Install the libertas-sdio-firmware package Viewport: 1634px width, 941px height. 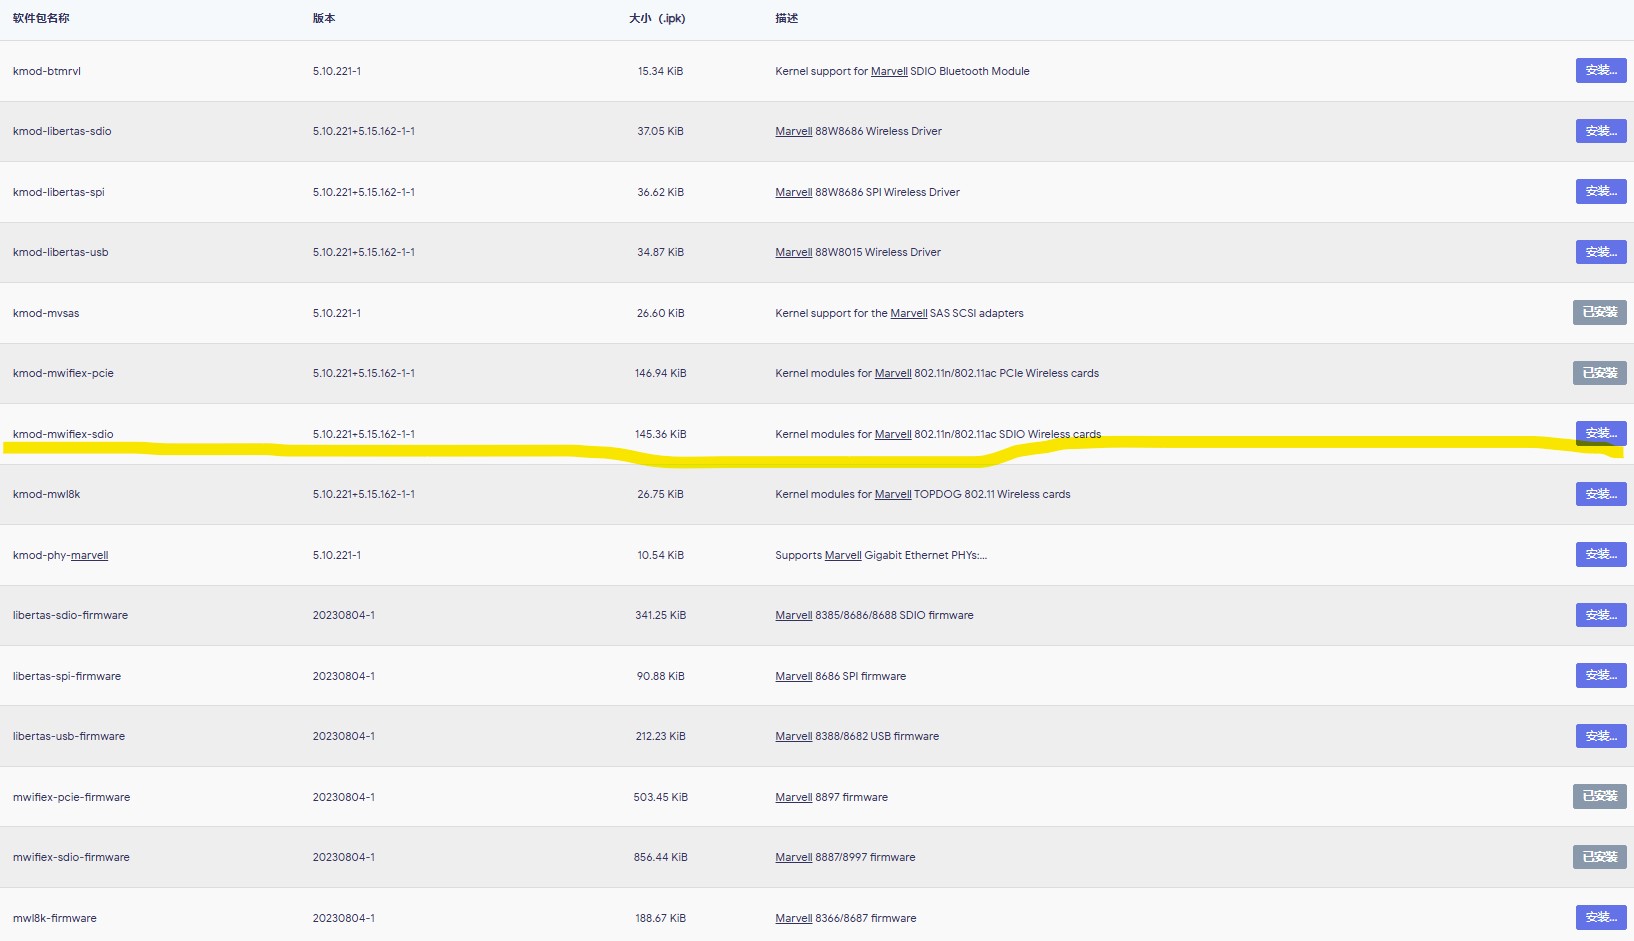[1600, 615]
